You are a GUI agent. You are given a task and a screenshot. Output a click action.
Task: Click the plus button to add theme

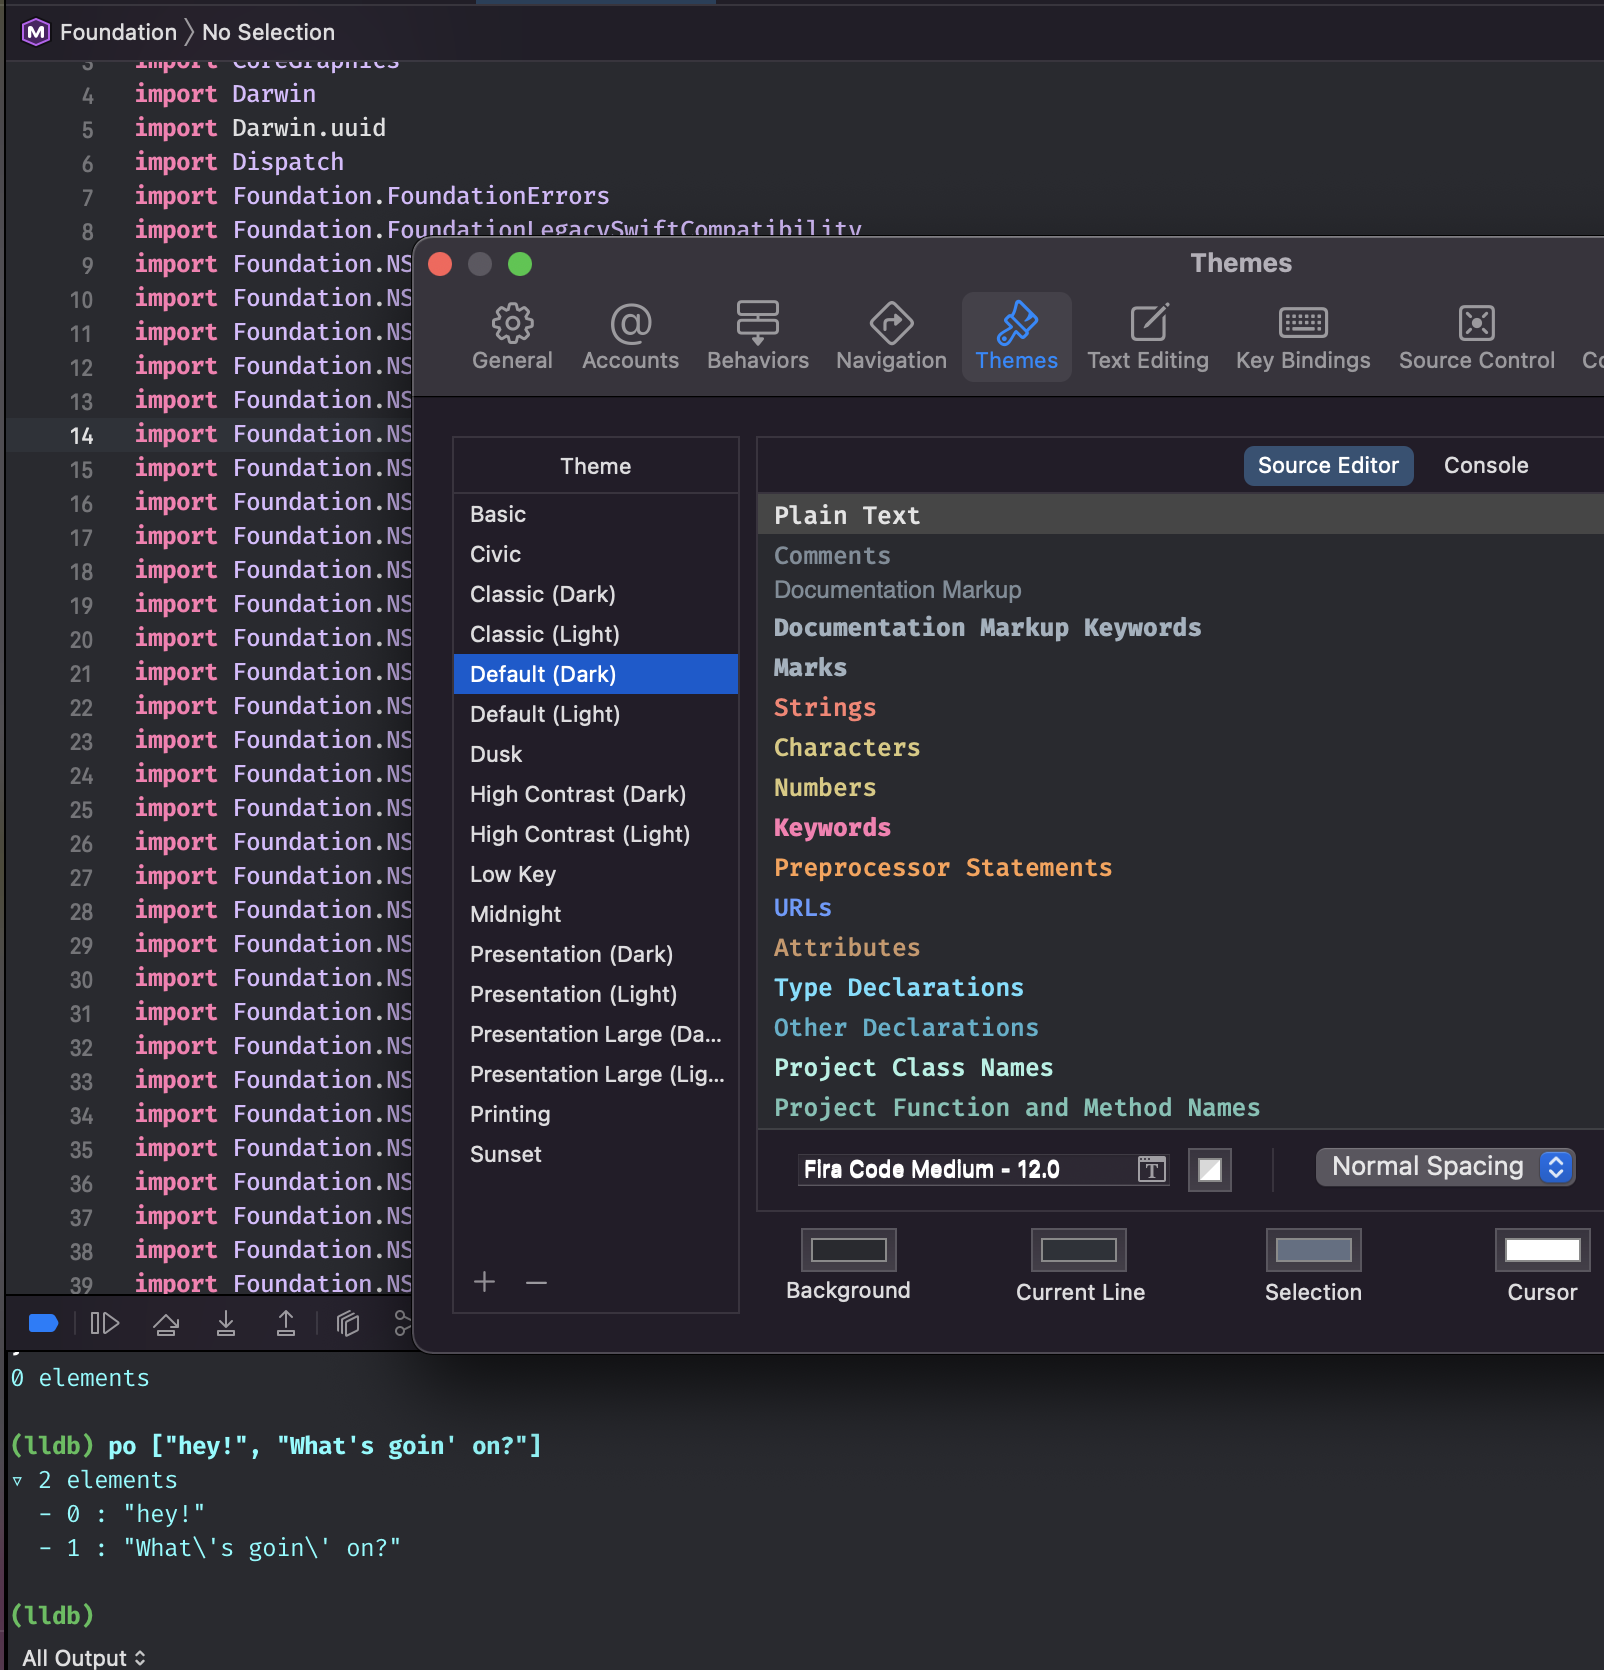pyautogui.click(x=485, y=1282)
